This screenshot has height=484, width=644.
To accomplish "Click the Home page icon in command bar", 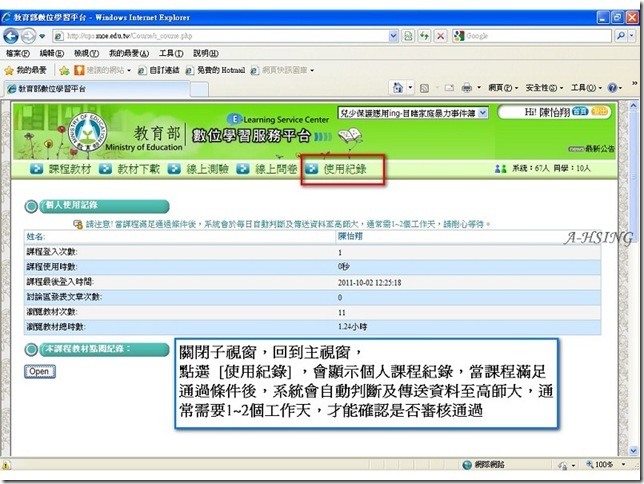I will click(398, 88).
